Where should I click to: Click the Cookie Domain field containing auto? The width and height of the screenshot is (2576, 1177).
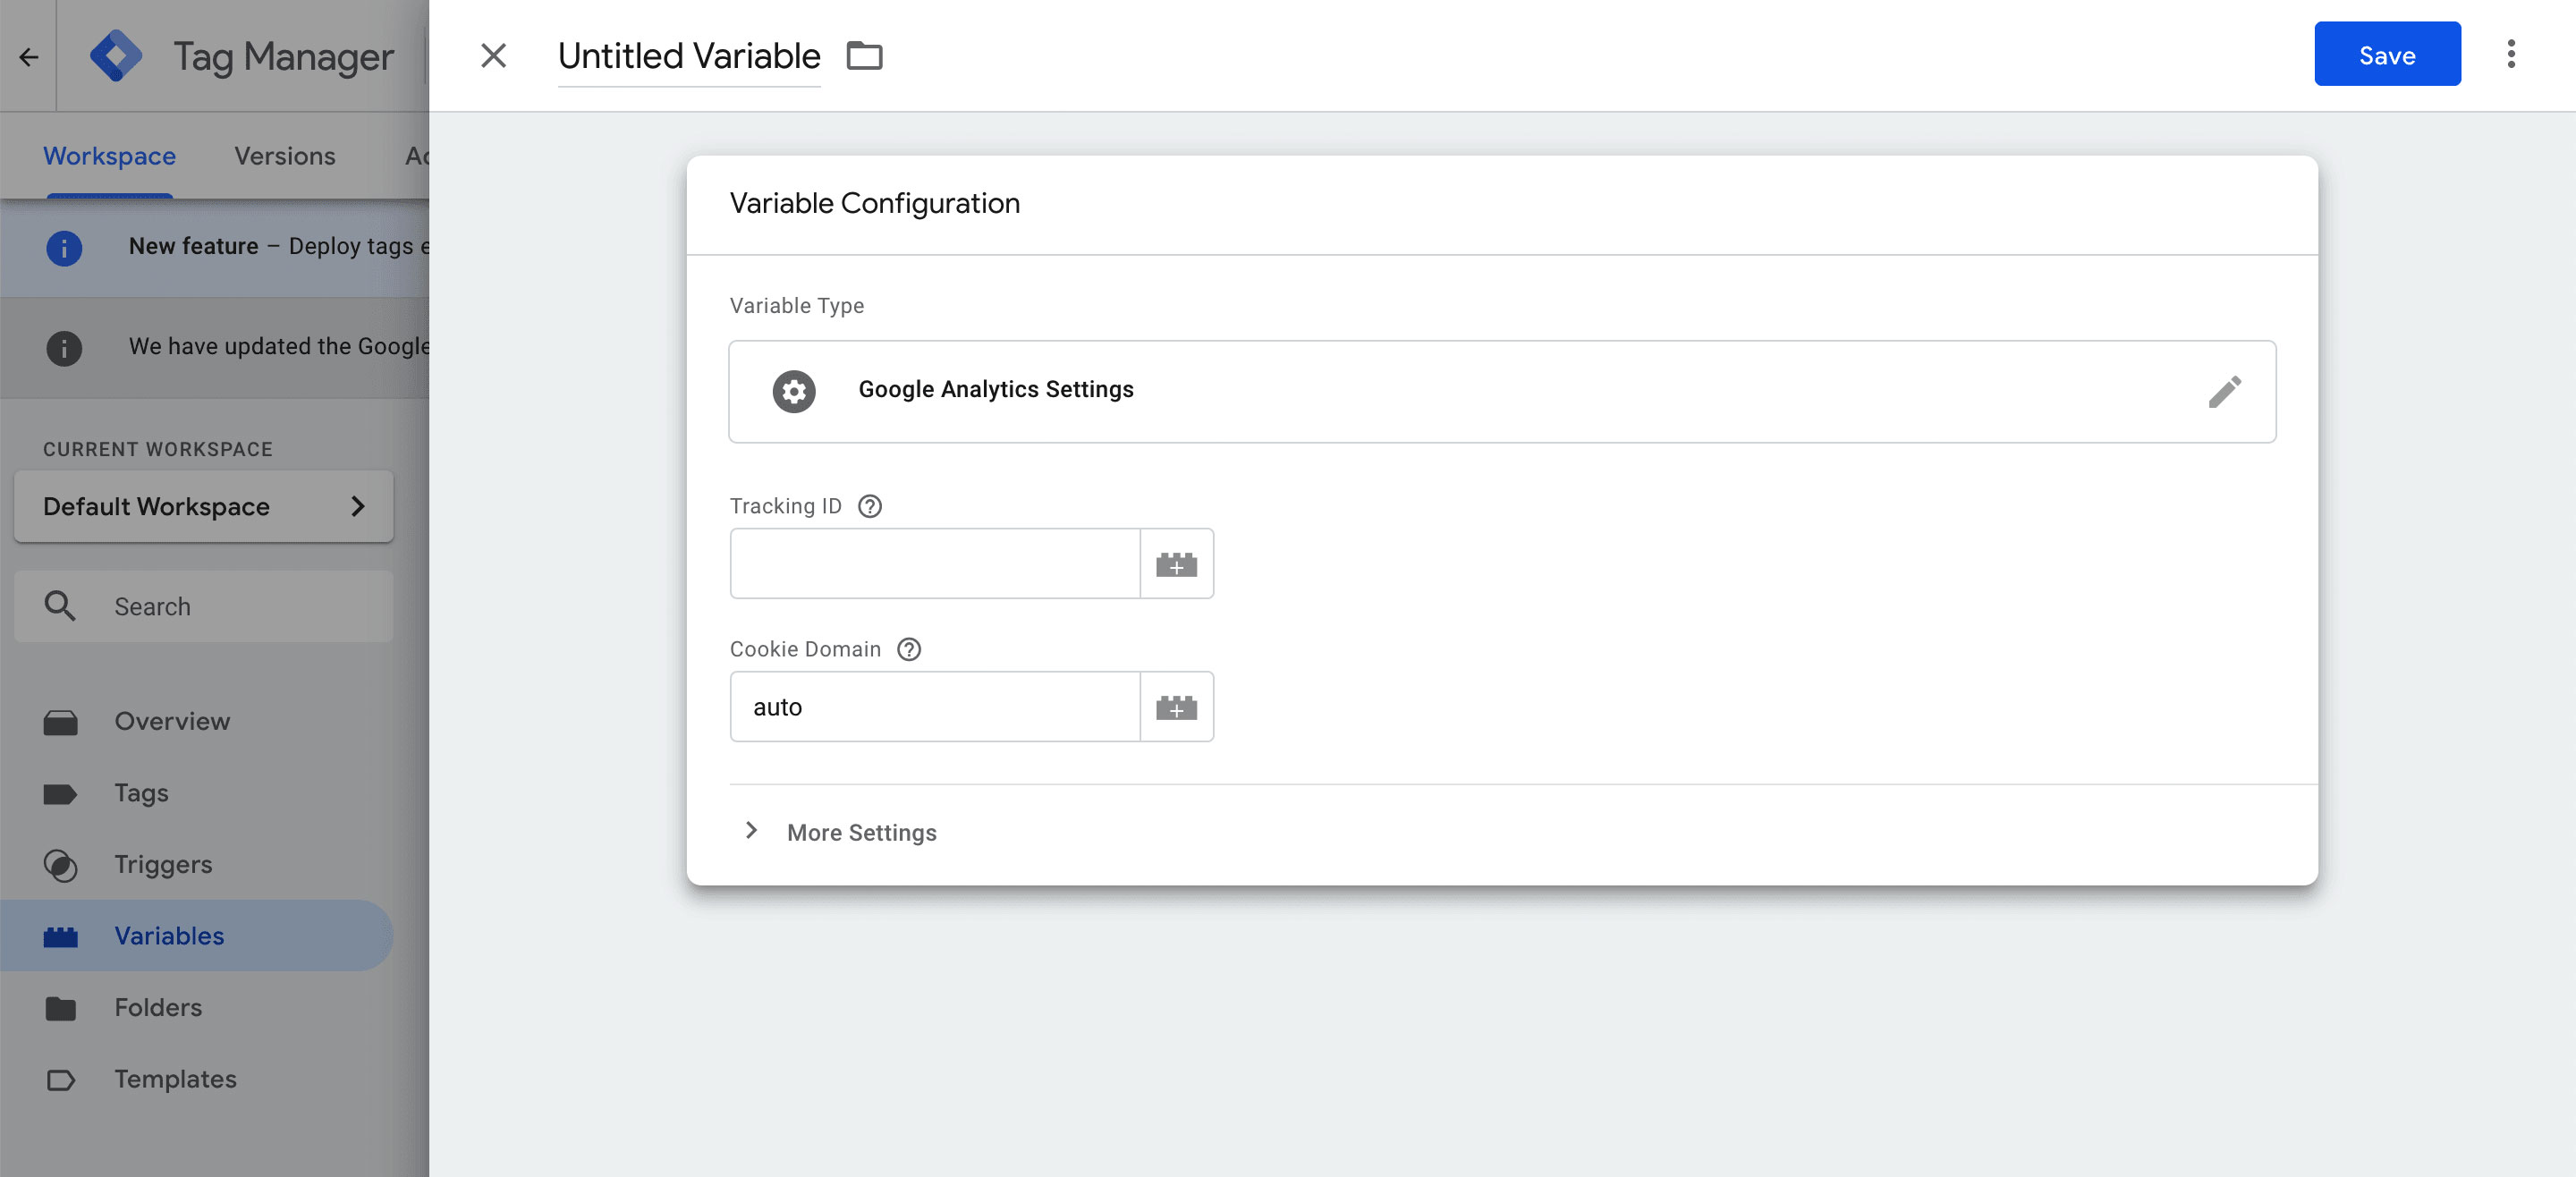coord(934,707)
